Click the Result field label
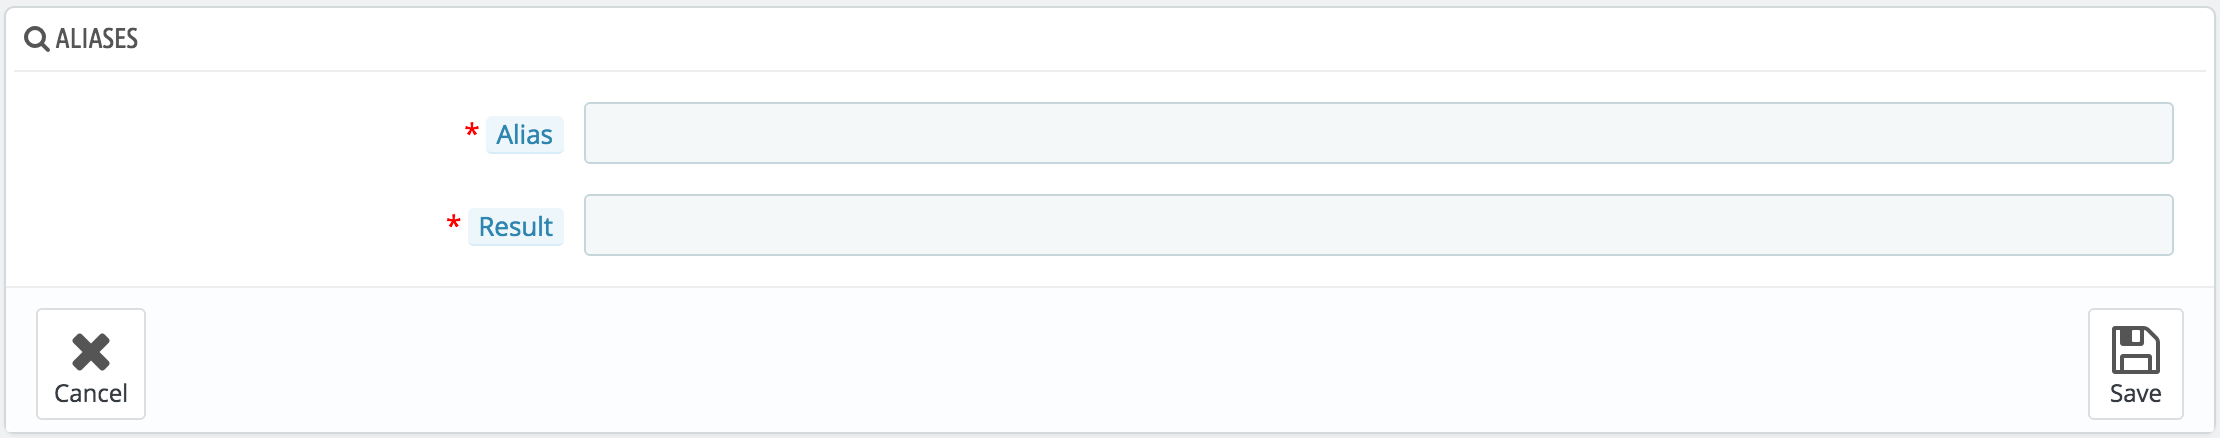Screen dimensions: 2220x438 click(x=516, y=227)
